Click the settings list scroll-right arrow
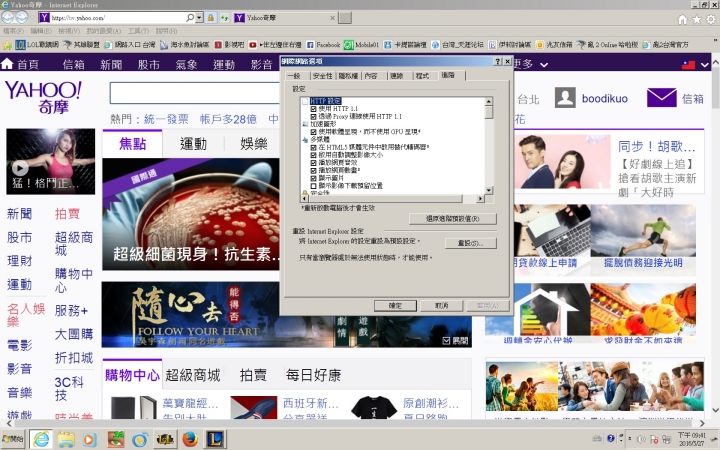Image resolution: width=720 pixels, height=450 pixels. click(x=480, y=199)
